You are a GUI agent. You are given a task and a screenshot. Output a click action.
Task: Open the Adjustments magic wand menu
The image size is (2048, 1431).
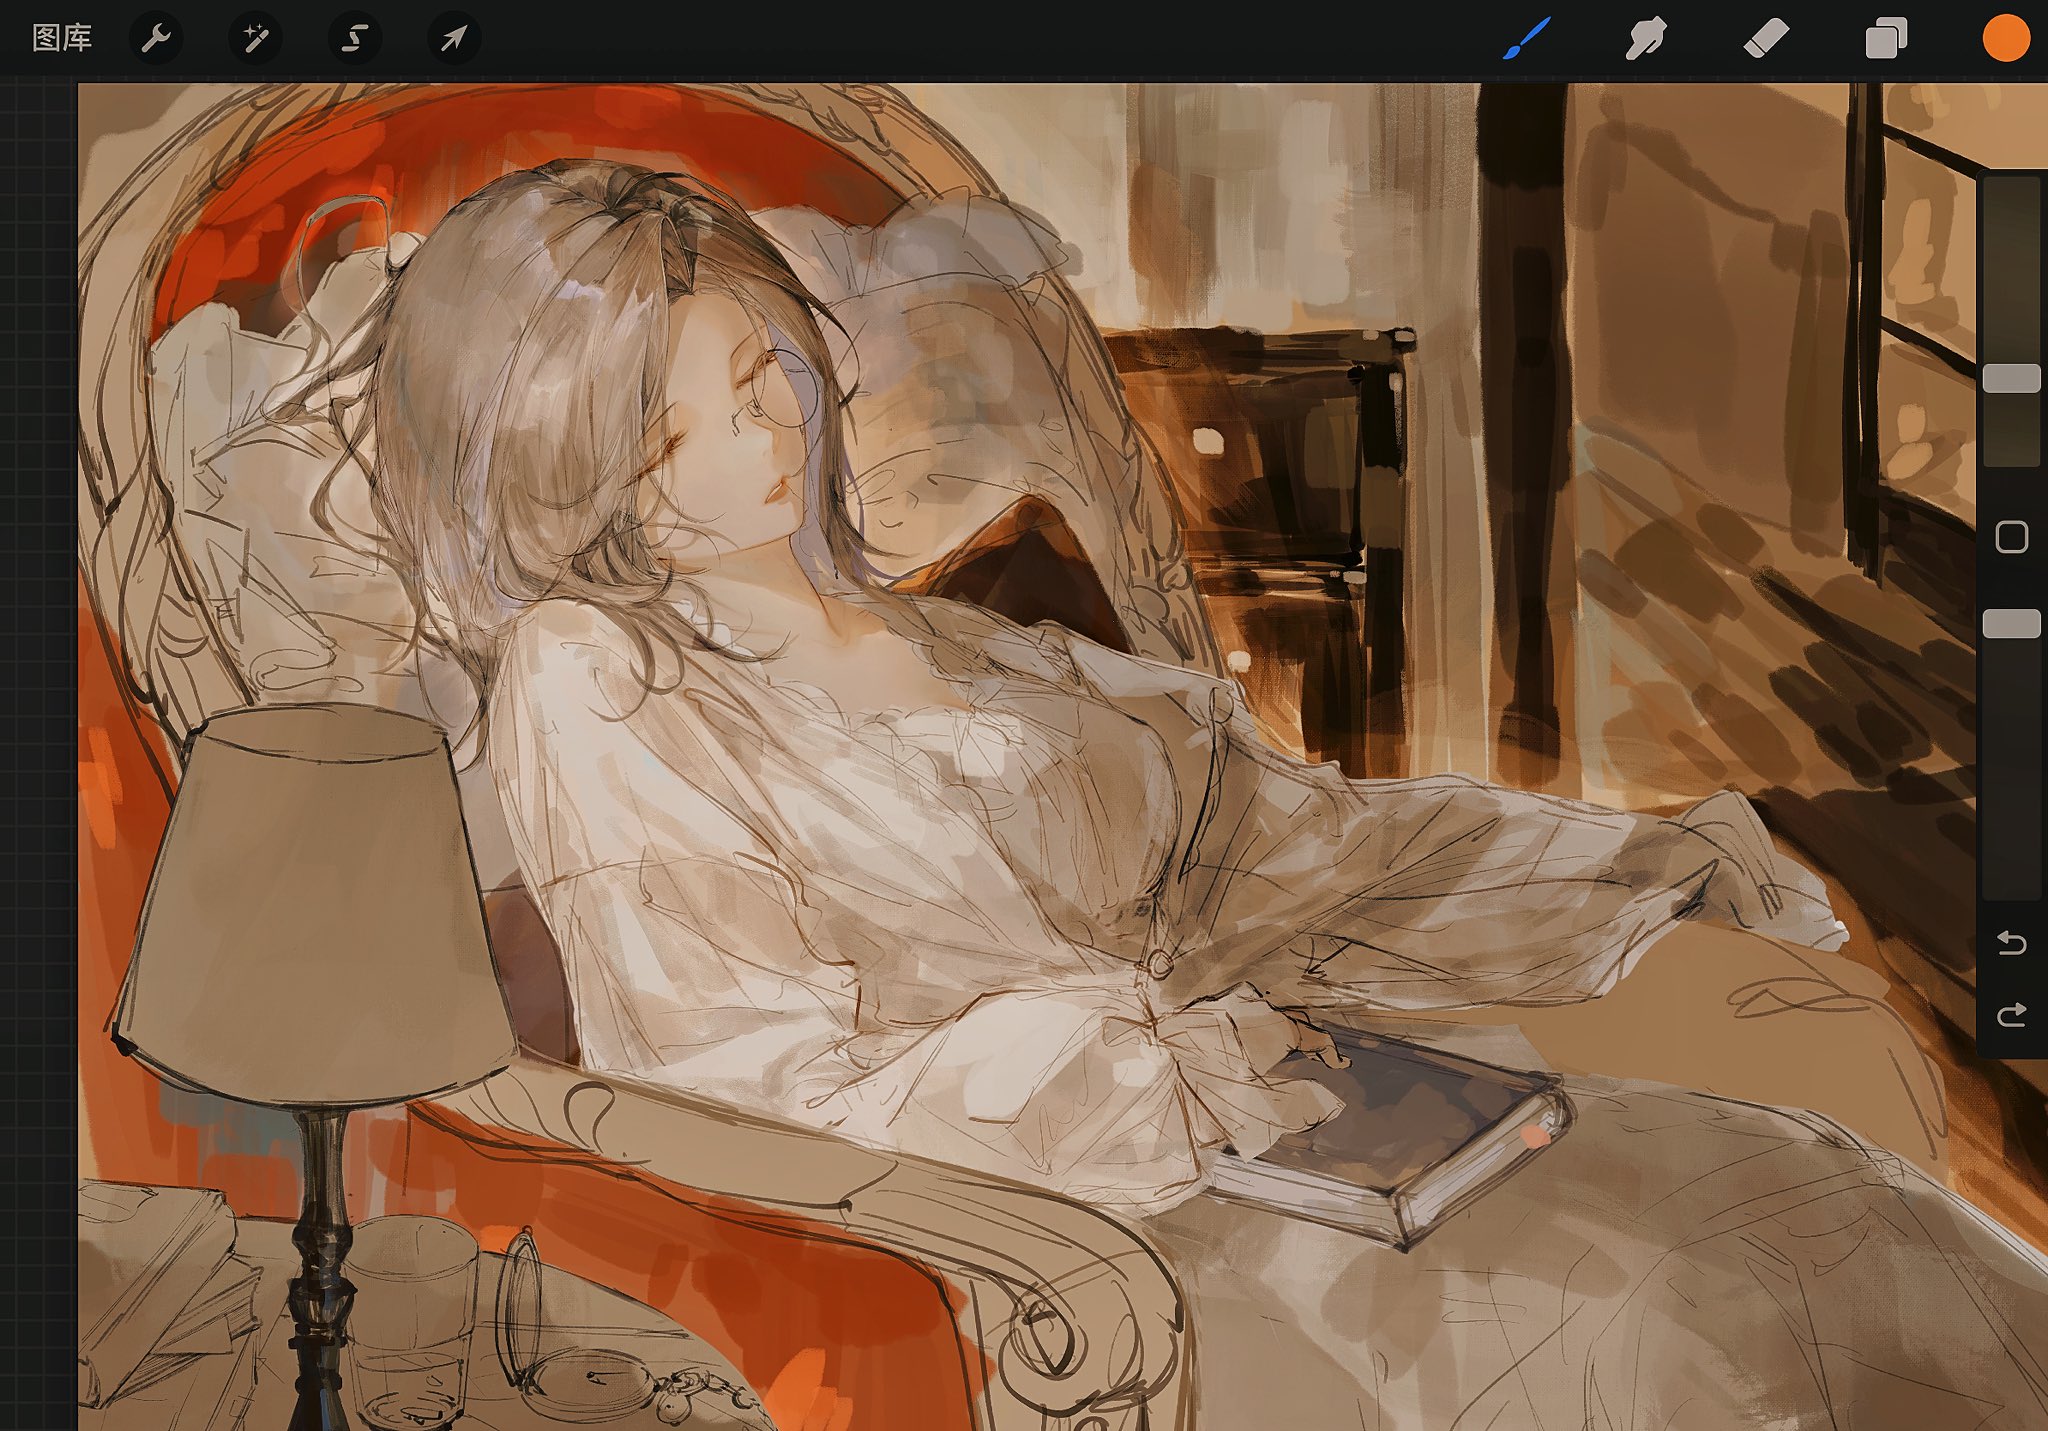coord(255,38)
